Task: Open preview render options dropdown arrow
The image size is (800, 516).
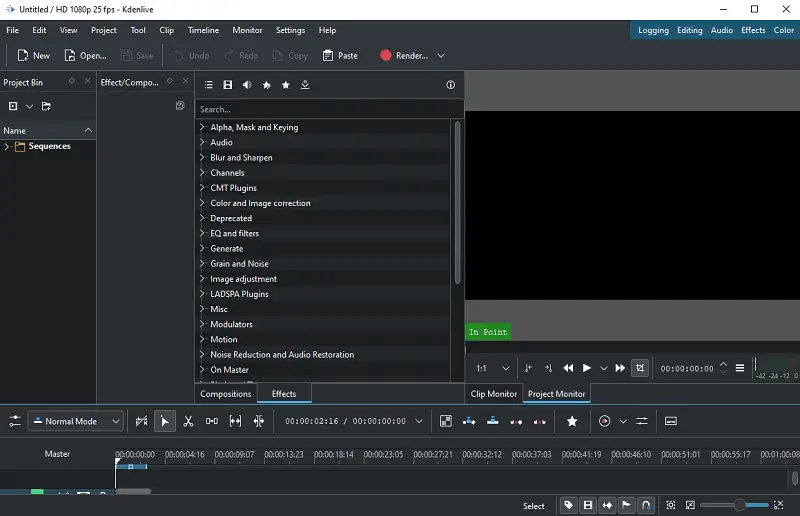Action: tap(623, 421)
